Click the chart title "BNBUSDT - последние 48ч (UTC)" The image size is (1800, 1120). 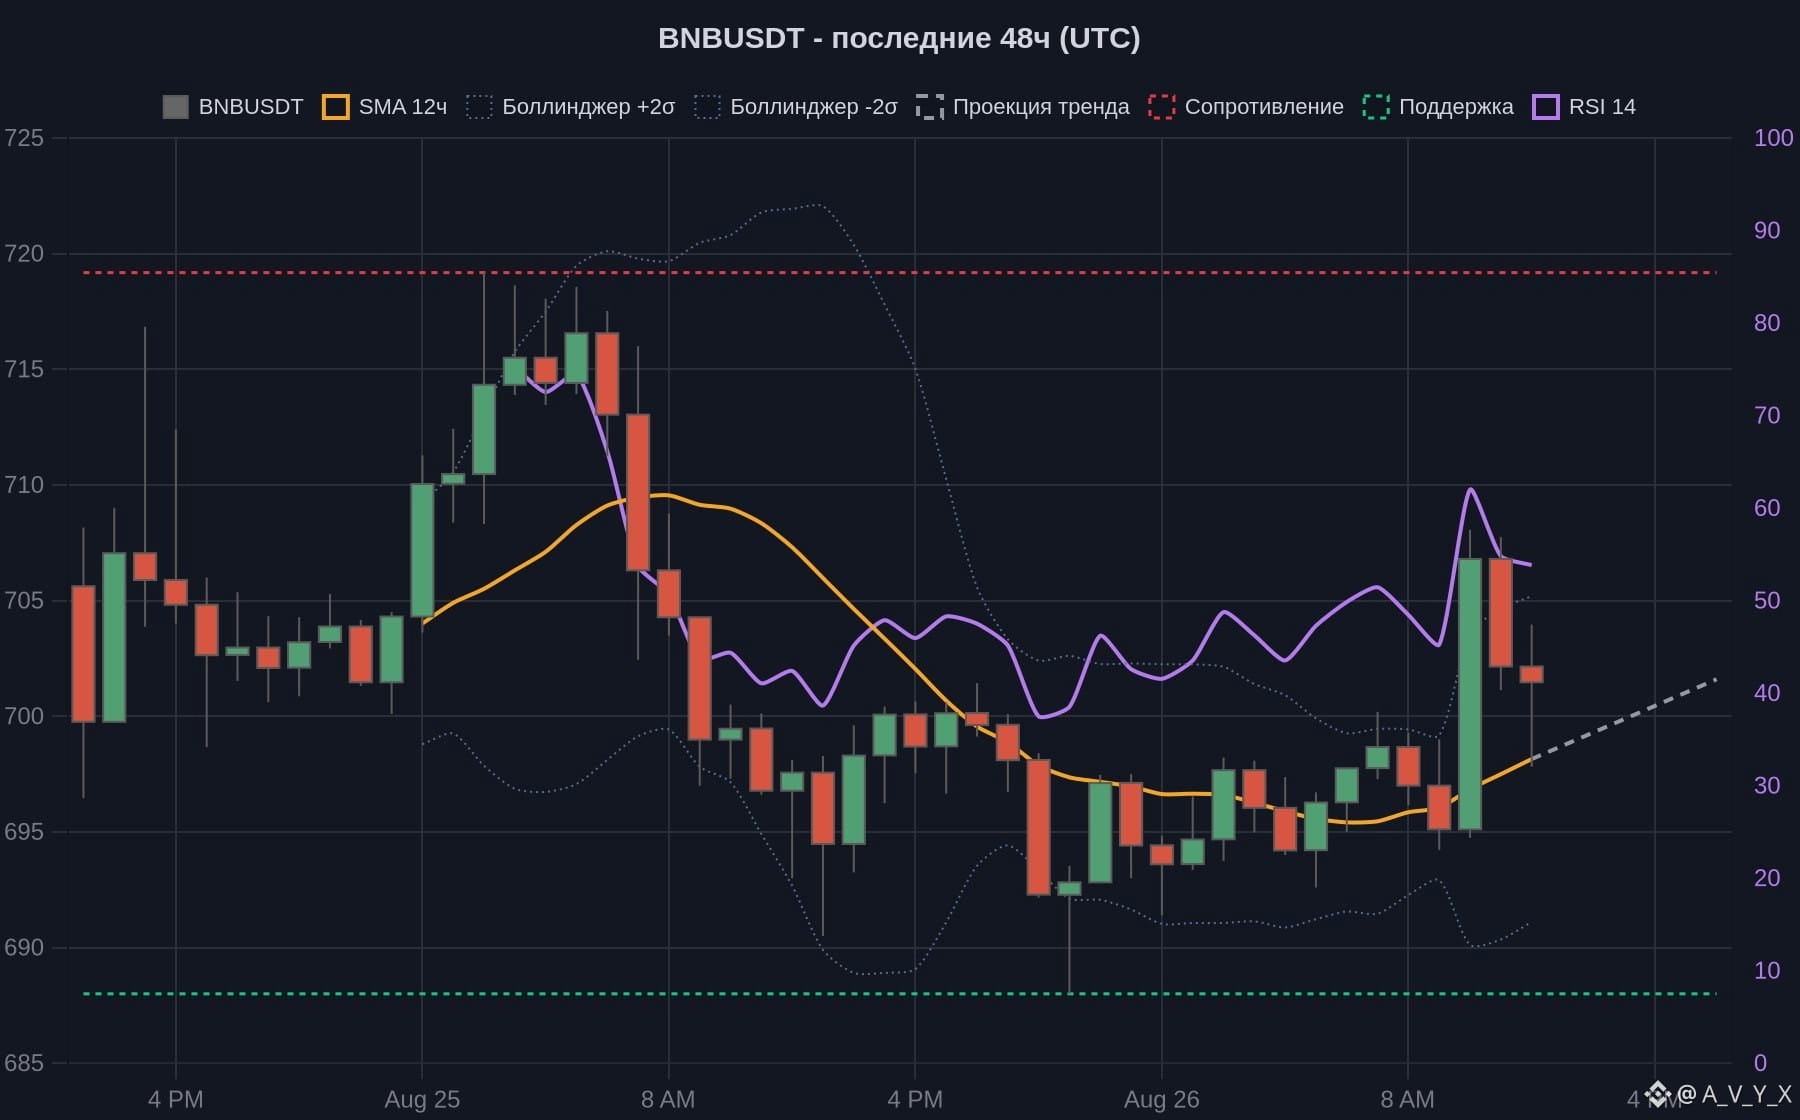click(x=899, y=38)
